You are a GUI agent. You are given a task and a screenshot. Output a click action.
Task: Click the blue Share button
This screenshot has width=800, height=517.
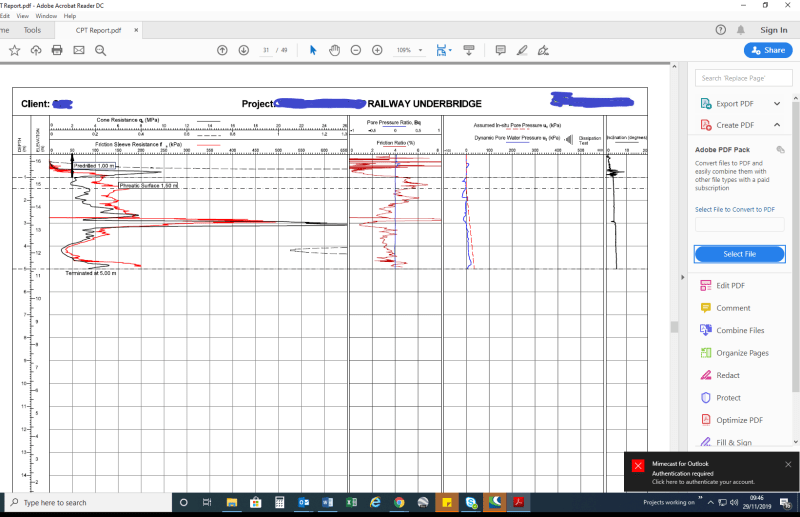(768, 50)
